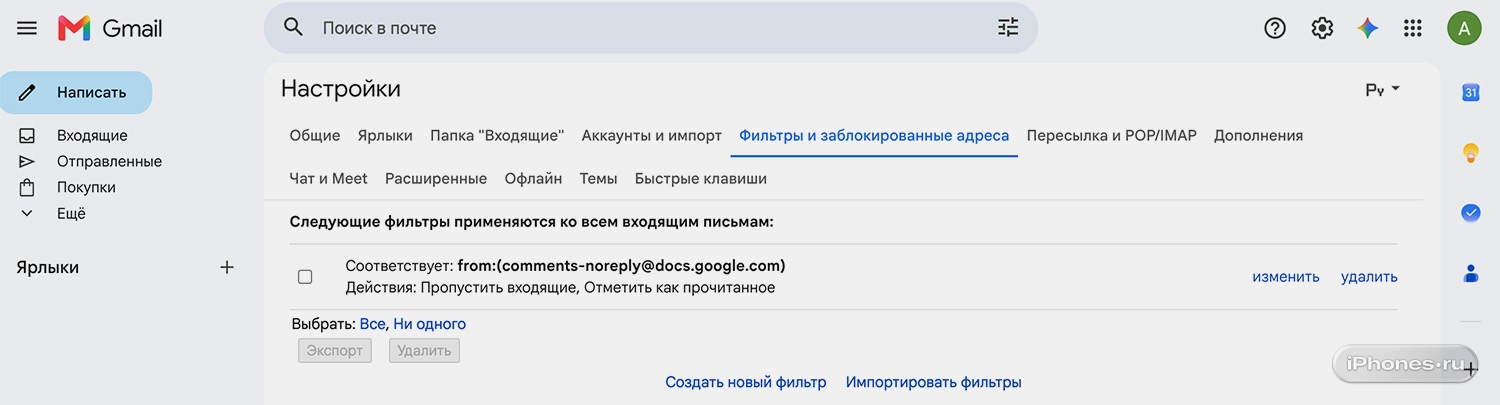Launch Gemini sparkle icon
The height and width of the screenshot is (405, 1500).
point(1368,28)
